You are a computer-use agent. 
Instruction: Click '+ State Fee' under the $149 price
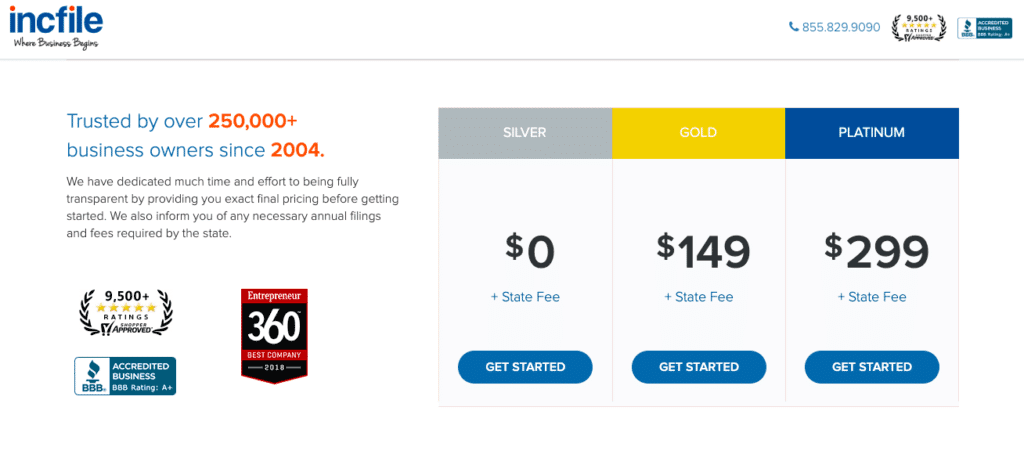coord(699,297)
